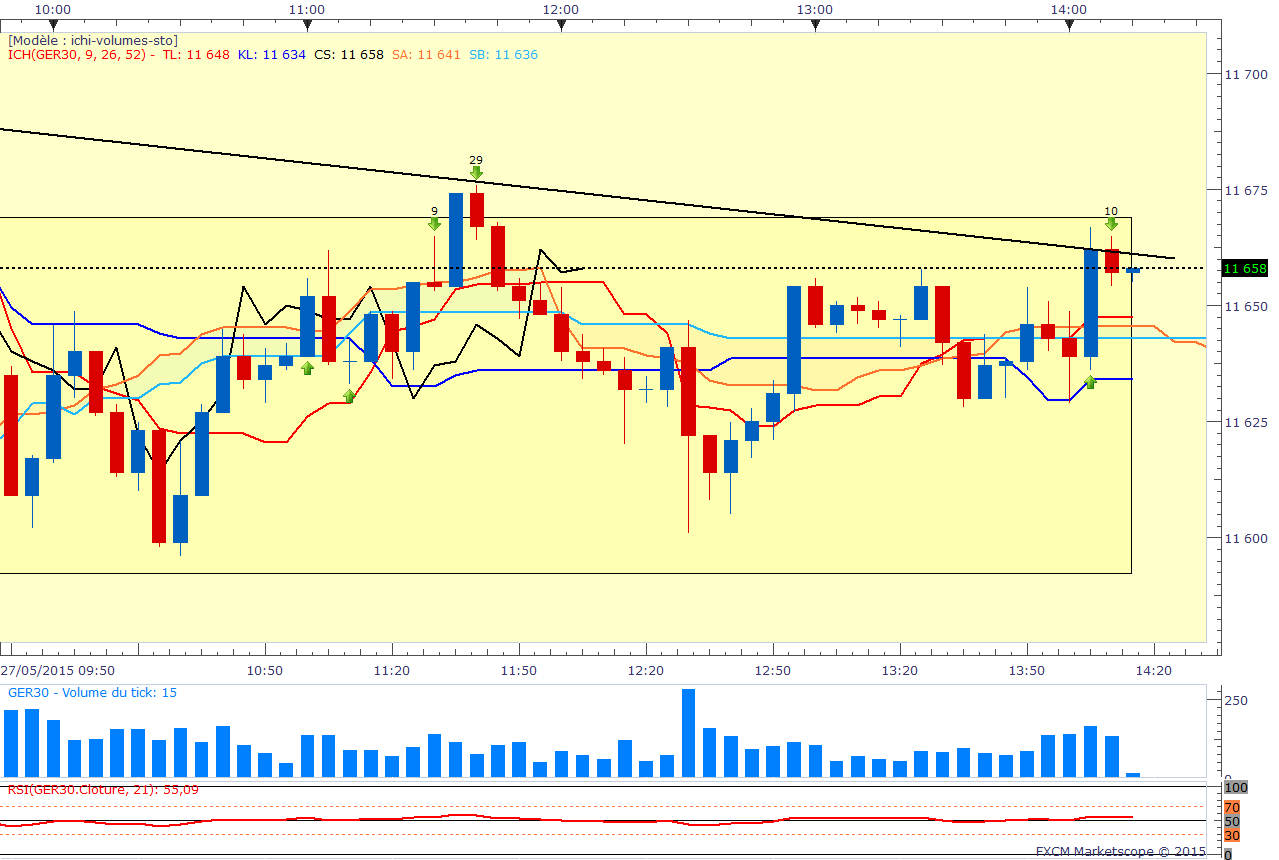Image resolution: width=1279 pixels, height=860 pixels.
Task: Click the light-blue SB: 11 636 legend entry
Action: (503, 55)
